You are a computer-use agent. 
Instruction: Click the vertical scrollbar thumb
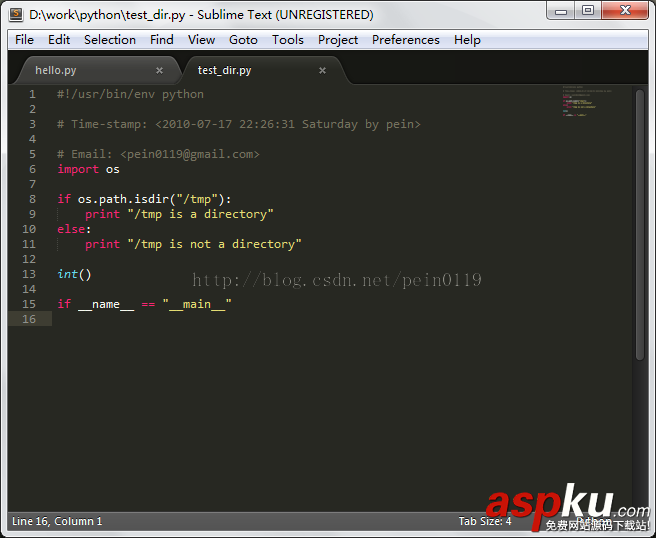[640, 225]
